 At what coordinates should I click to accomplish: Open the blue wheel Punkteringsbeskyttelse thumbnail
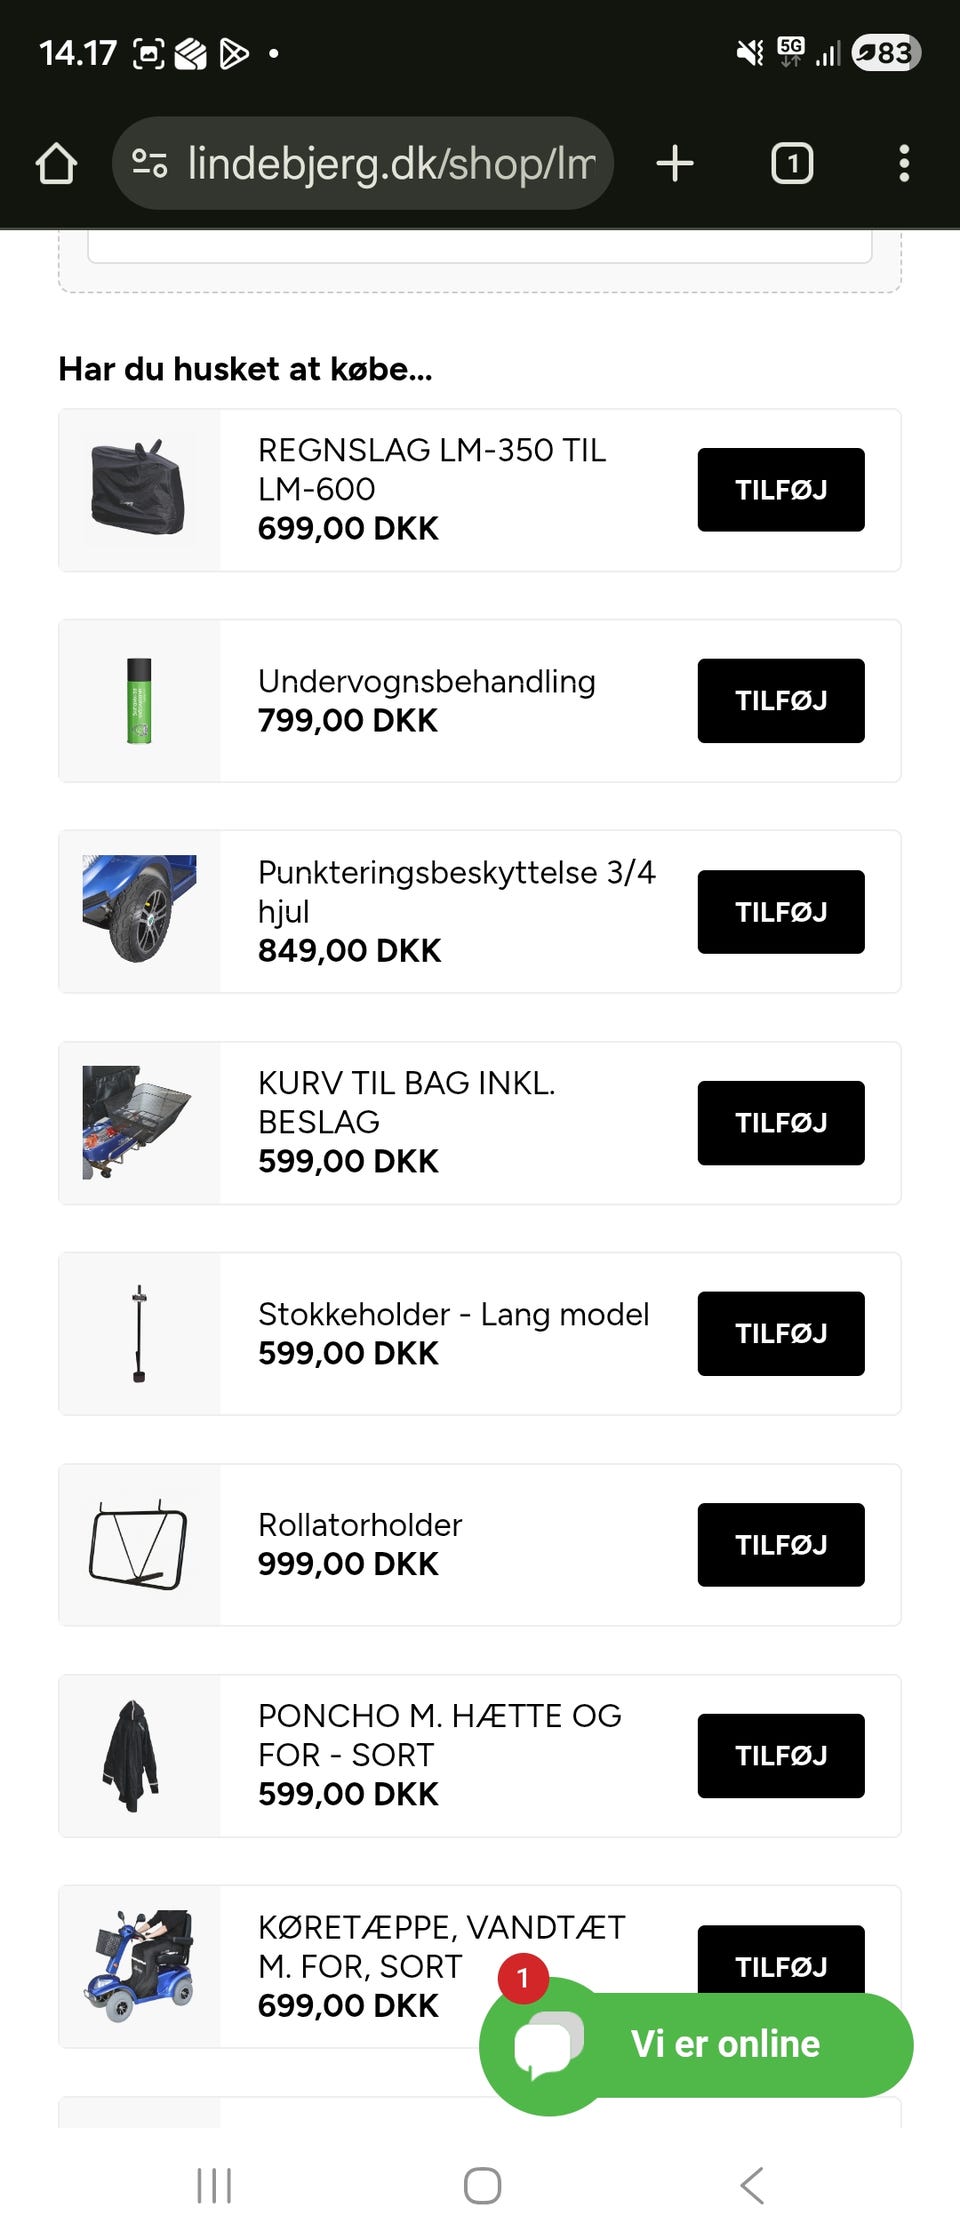(x=139, y=909)
